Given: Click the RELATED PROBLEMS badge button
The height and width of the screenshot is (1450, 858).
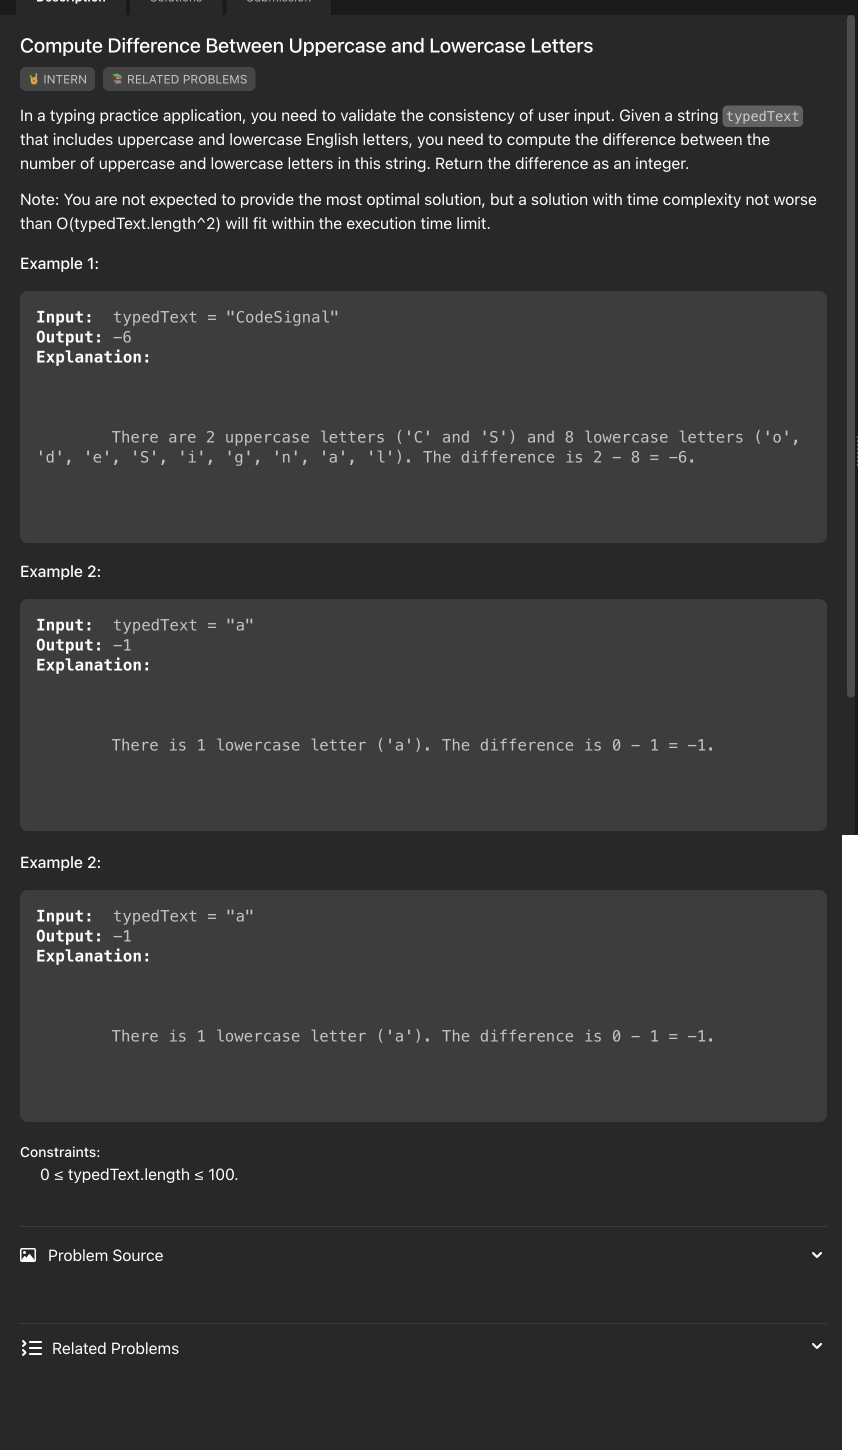Looking at the screenshot, I should pos(179,79).
